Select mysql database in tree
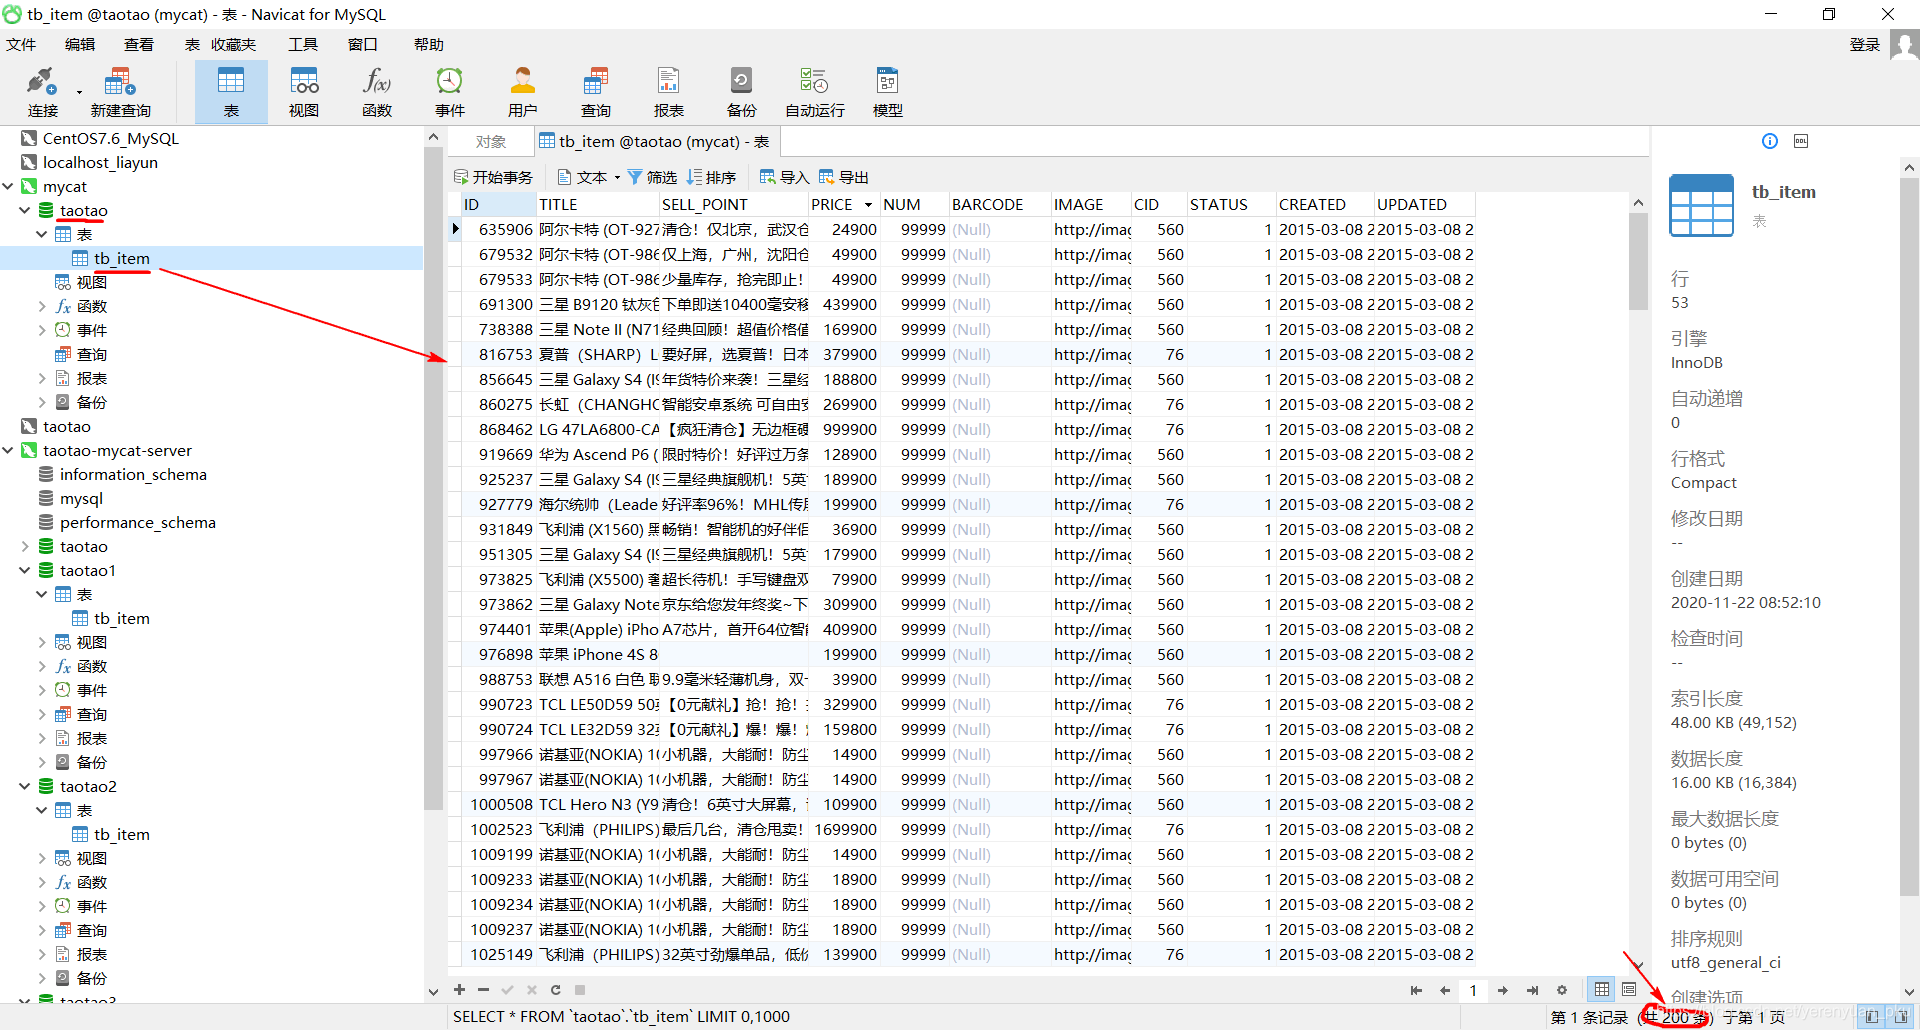The image size is (1920, 1030). pos(81,499)
